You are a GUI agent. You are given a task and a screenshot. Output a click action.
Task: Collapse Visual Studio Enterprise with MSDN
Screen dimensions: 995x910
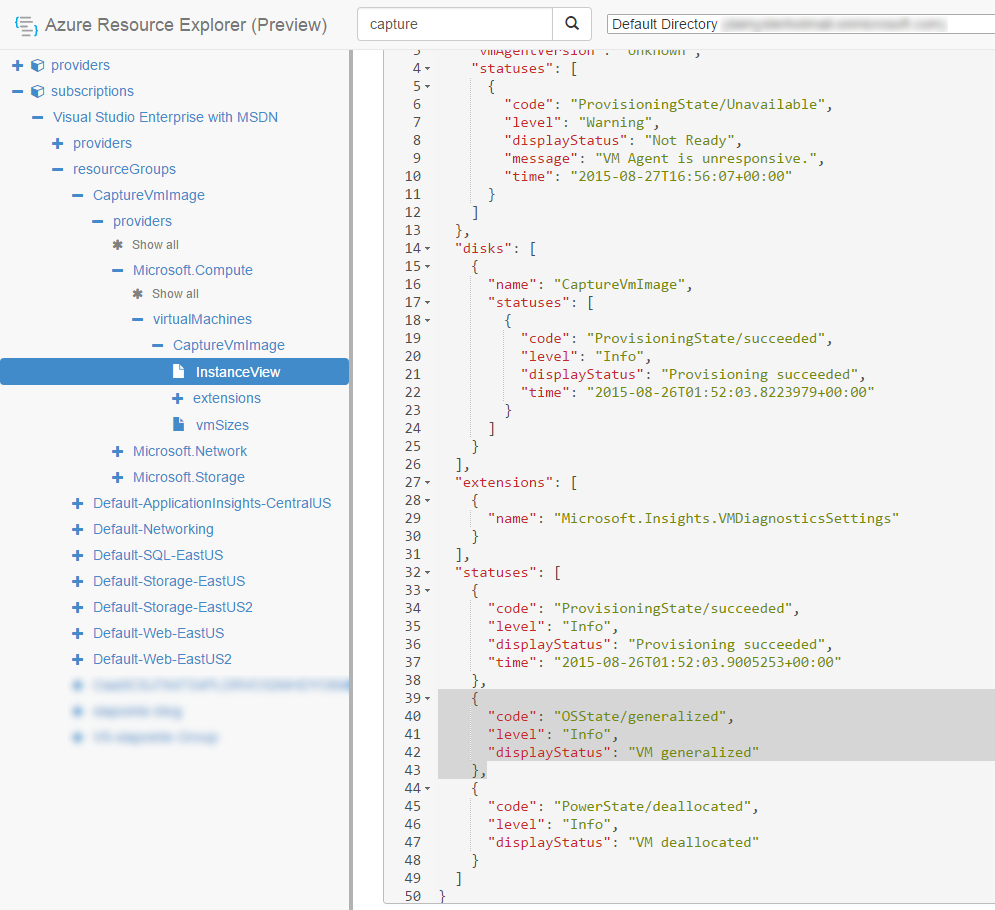38,117
